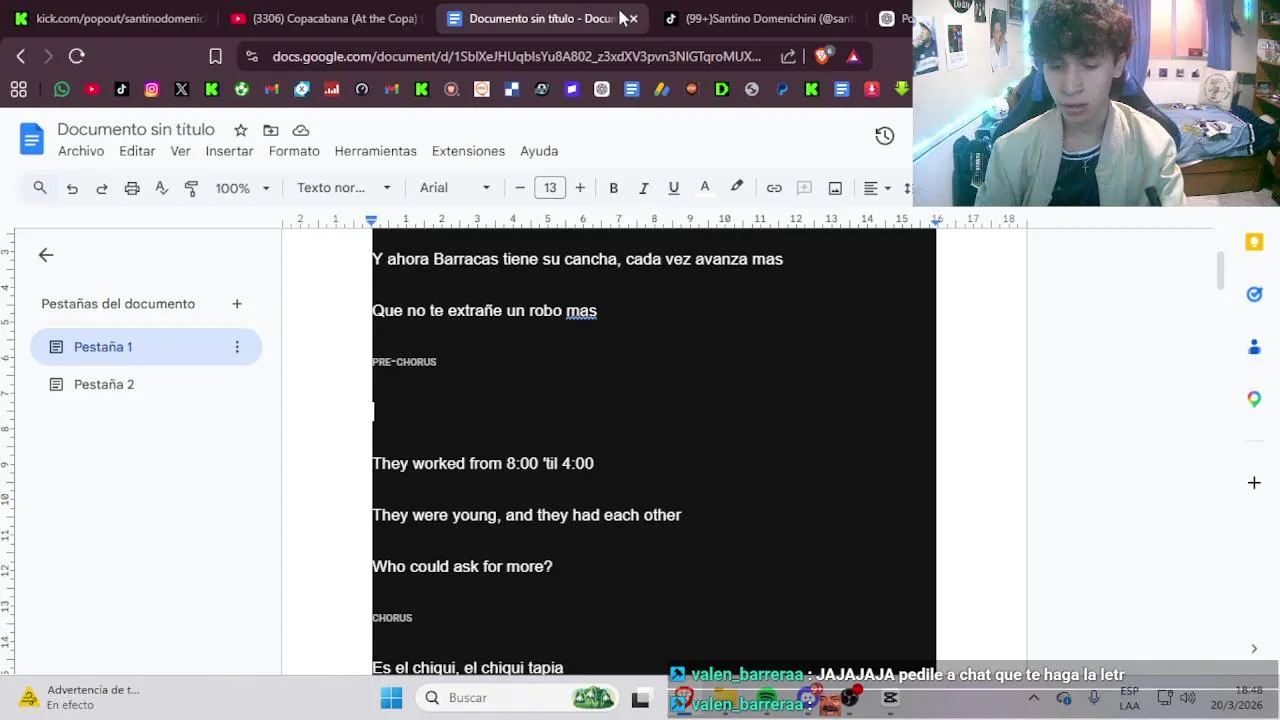1280x720 pixels.
Task: Click the docs.google.com address bar URL
Action: (x=516, y=56)
